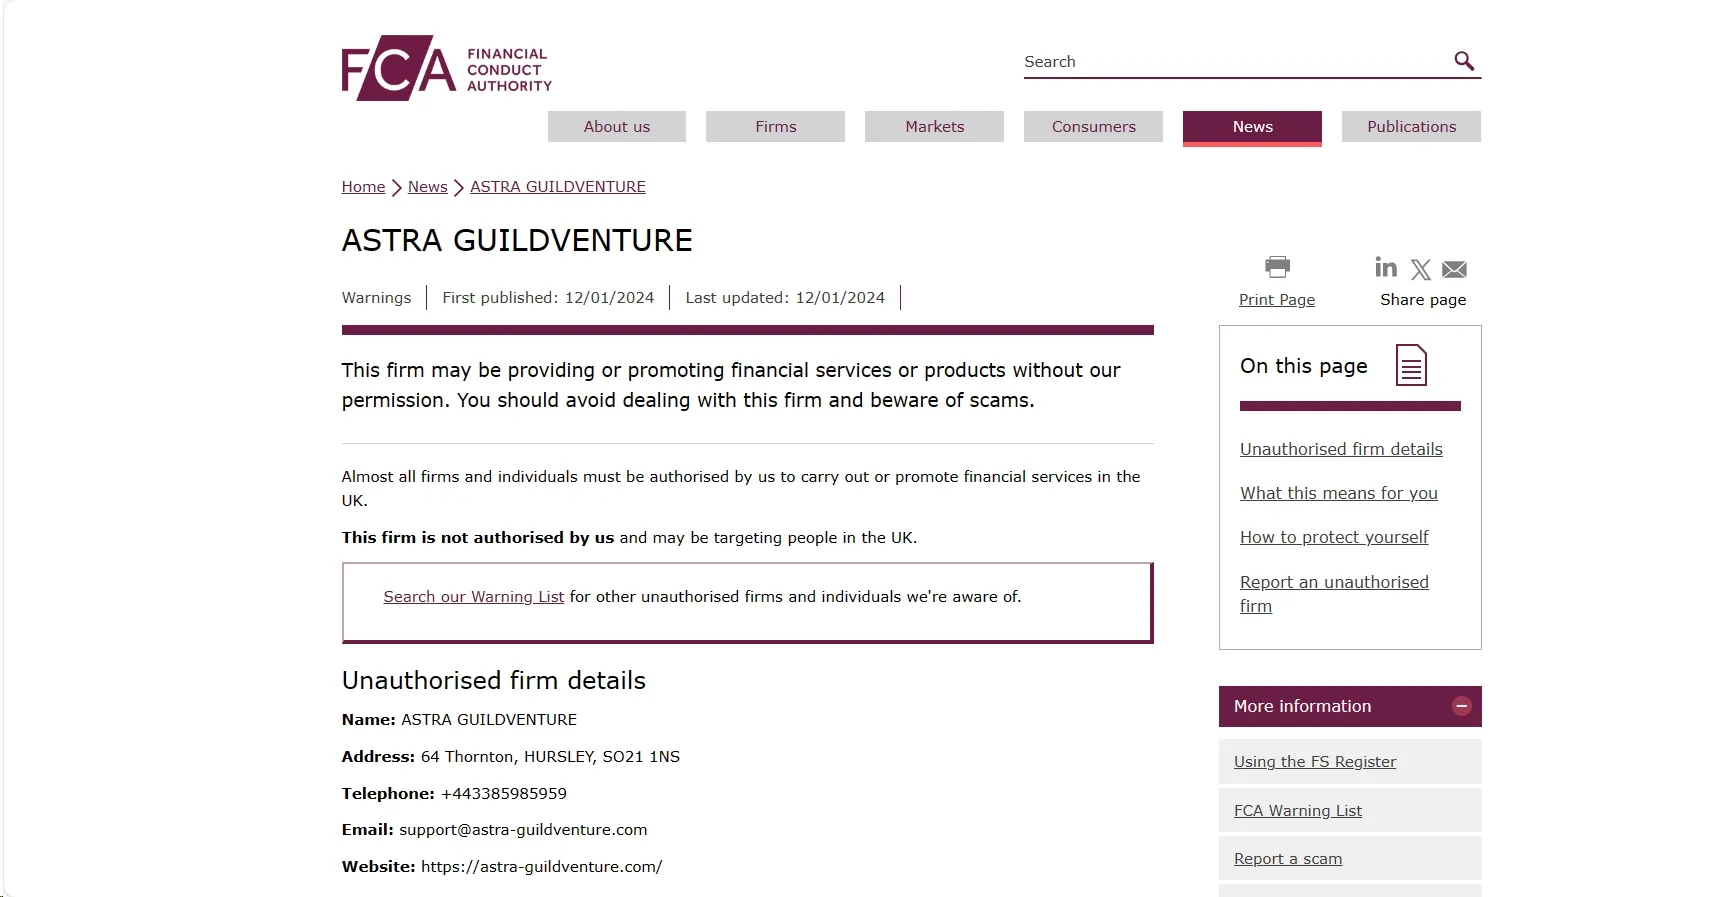1727x897 pixels.
Task: Share the page on X
Action: pos(1421,270)
